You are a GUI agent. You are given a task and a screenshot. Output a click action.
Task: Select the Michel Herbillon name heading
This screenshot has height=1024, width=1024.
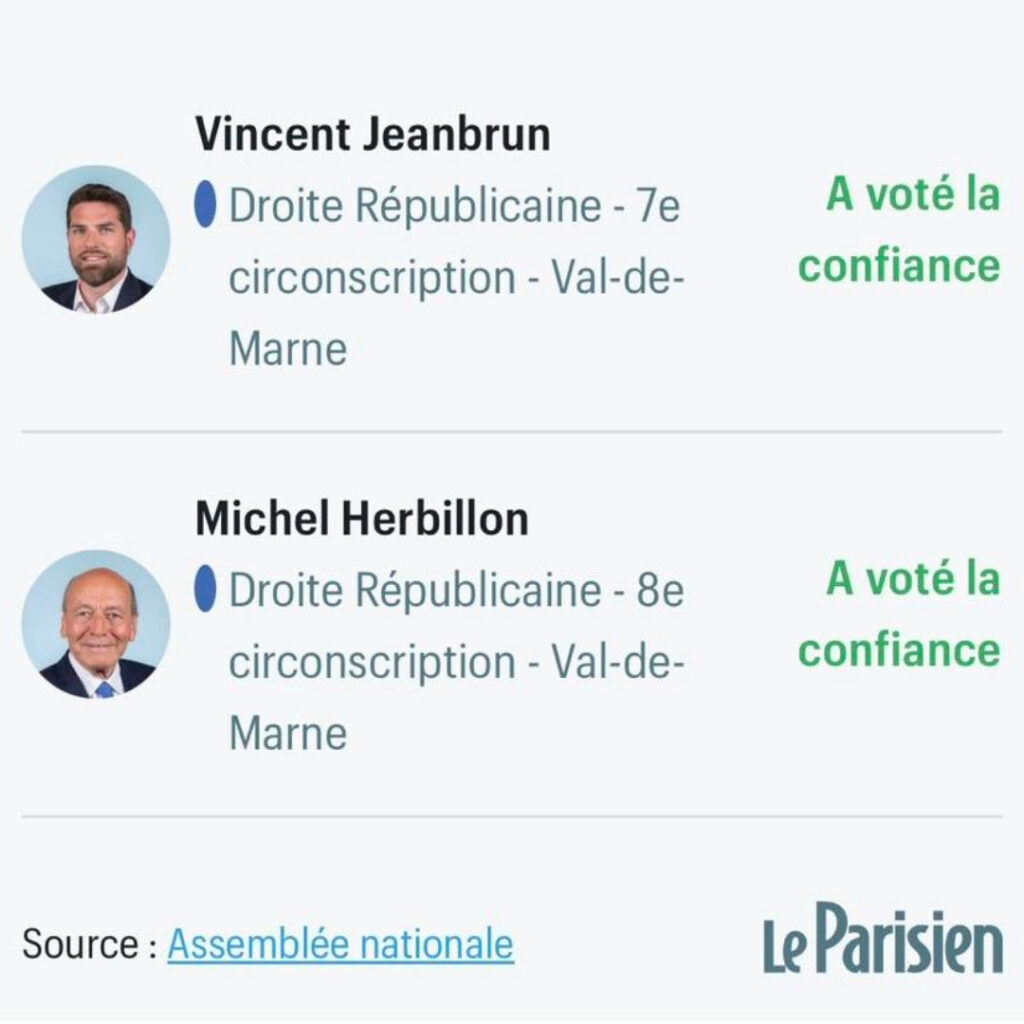(x=362, y=519)
